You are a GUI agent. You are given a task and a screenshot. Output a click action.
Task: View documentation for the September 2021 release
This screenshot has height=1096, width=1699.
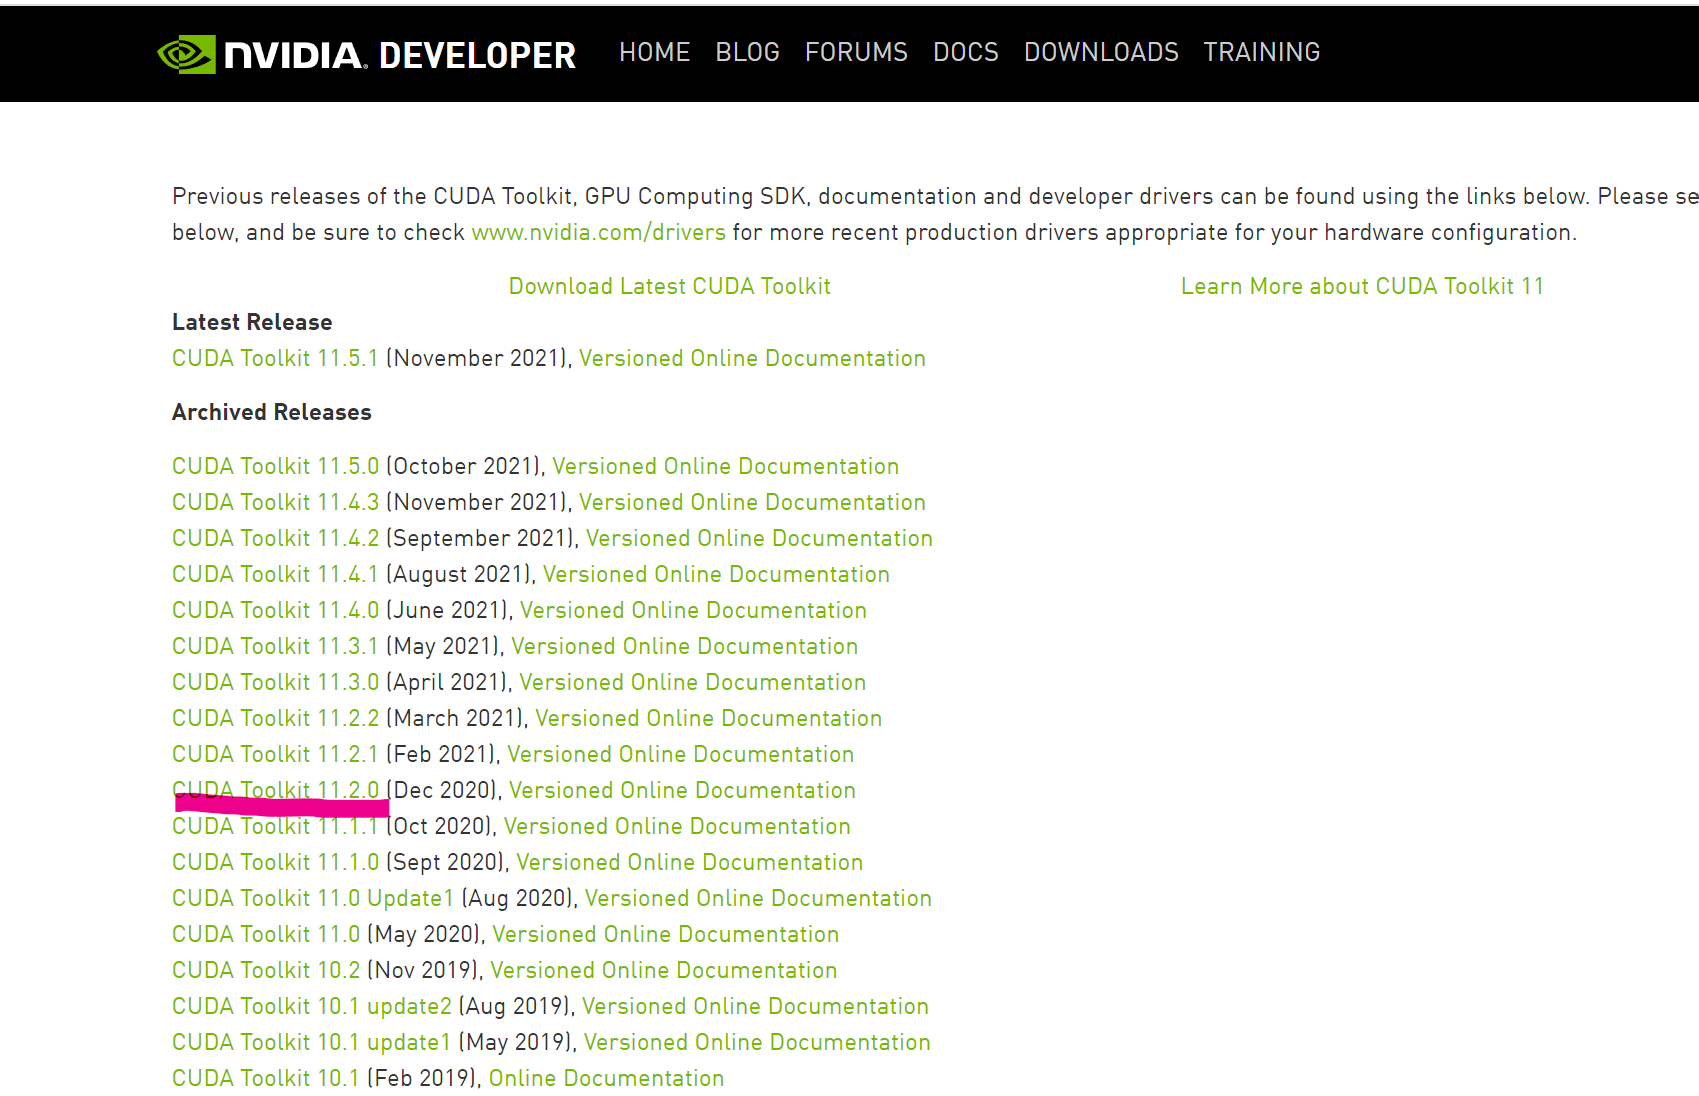point(759,538)
